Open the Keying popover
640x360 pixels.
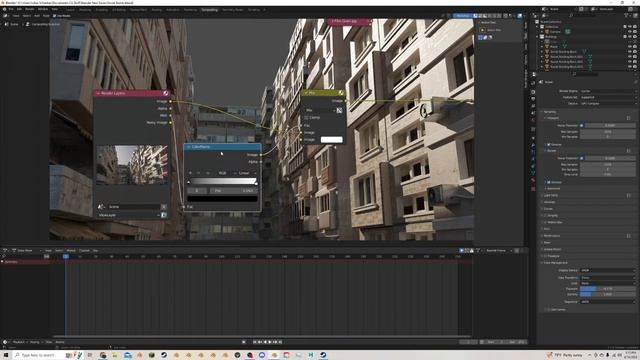click(x=35, y=342)
